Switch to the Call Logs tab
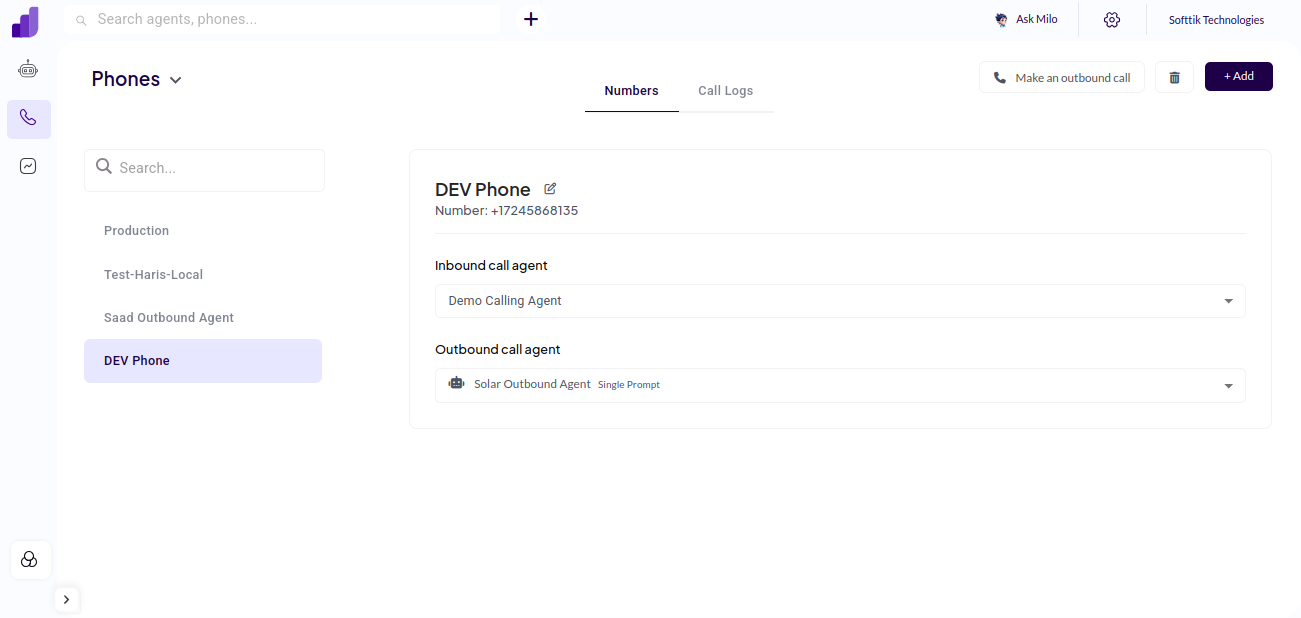The width and height of the screenshot is (1301, 618). (x=726, y=91)
